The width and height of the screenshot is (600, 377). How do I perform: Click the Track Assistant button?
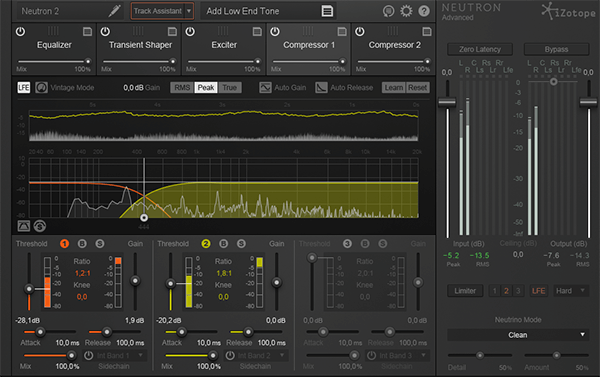(158, 11)
